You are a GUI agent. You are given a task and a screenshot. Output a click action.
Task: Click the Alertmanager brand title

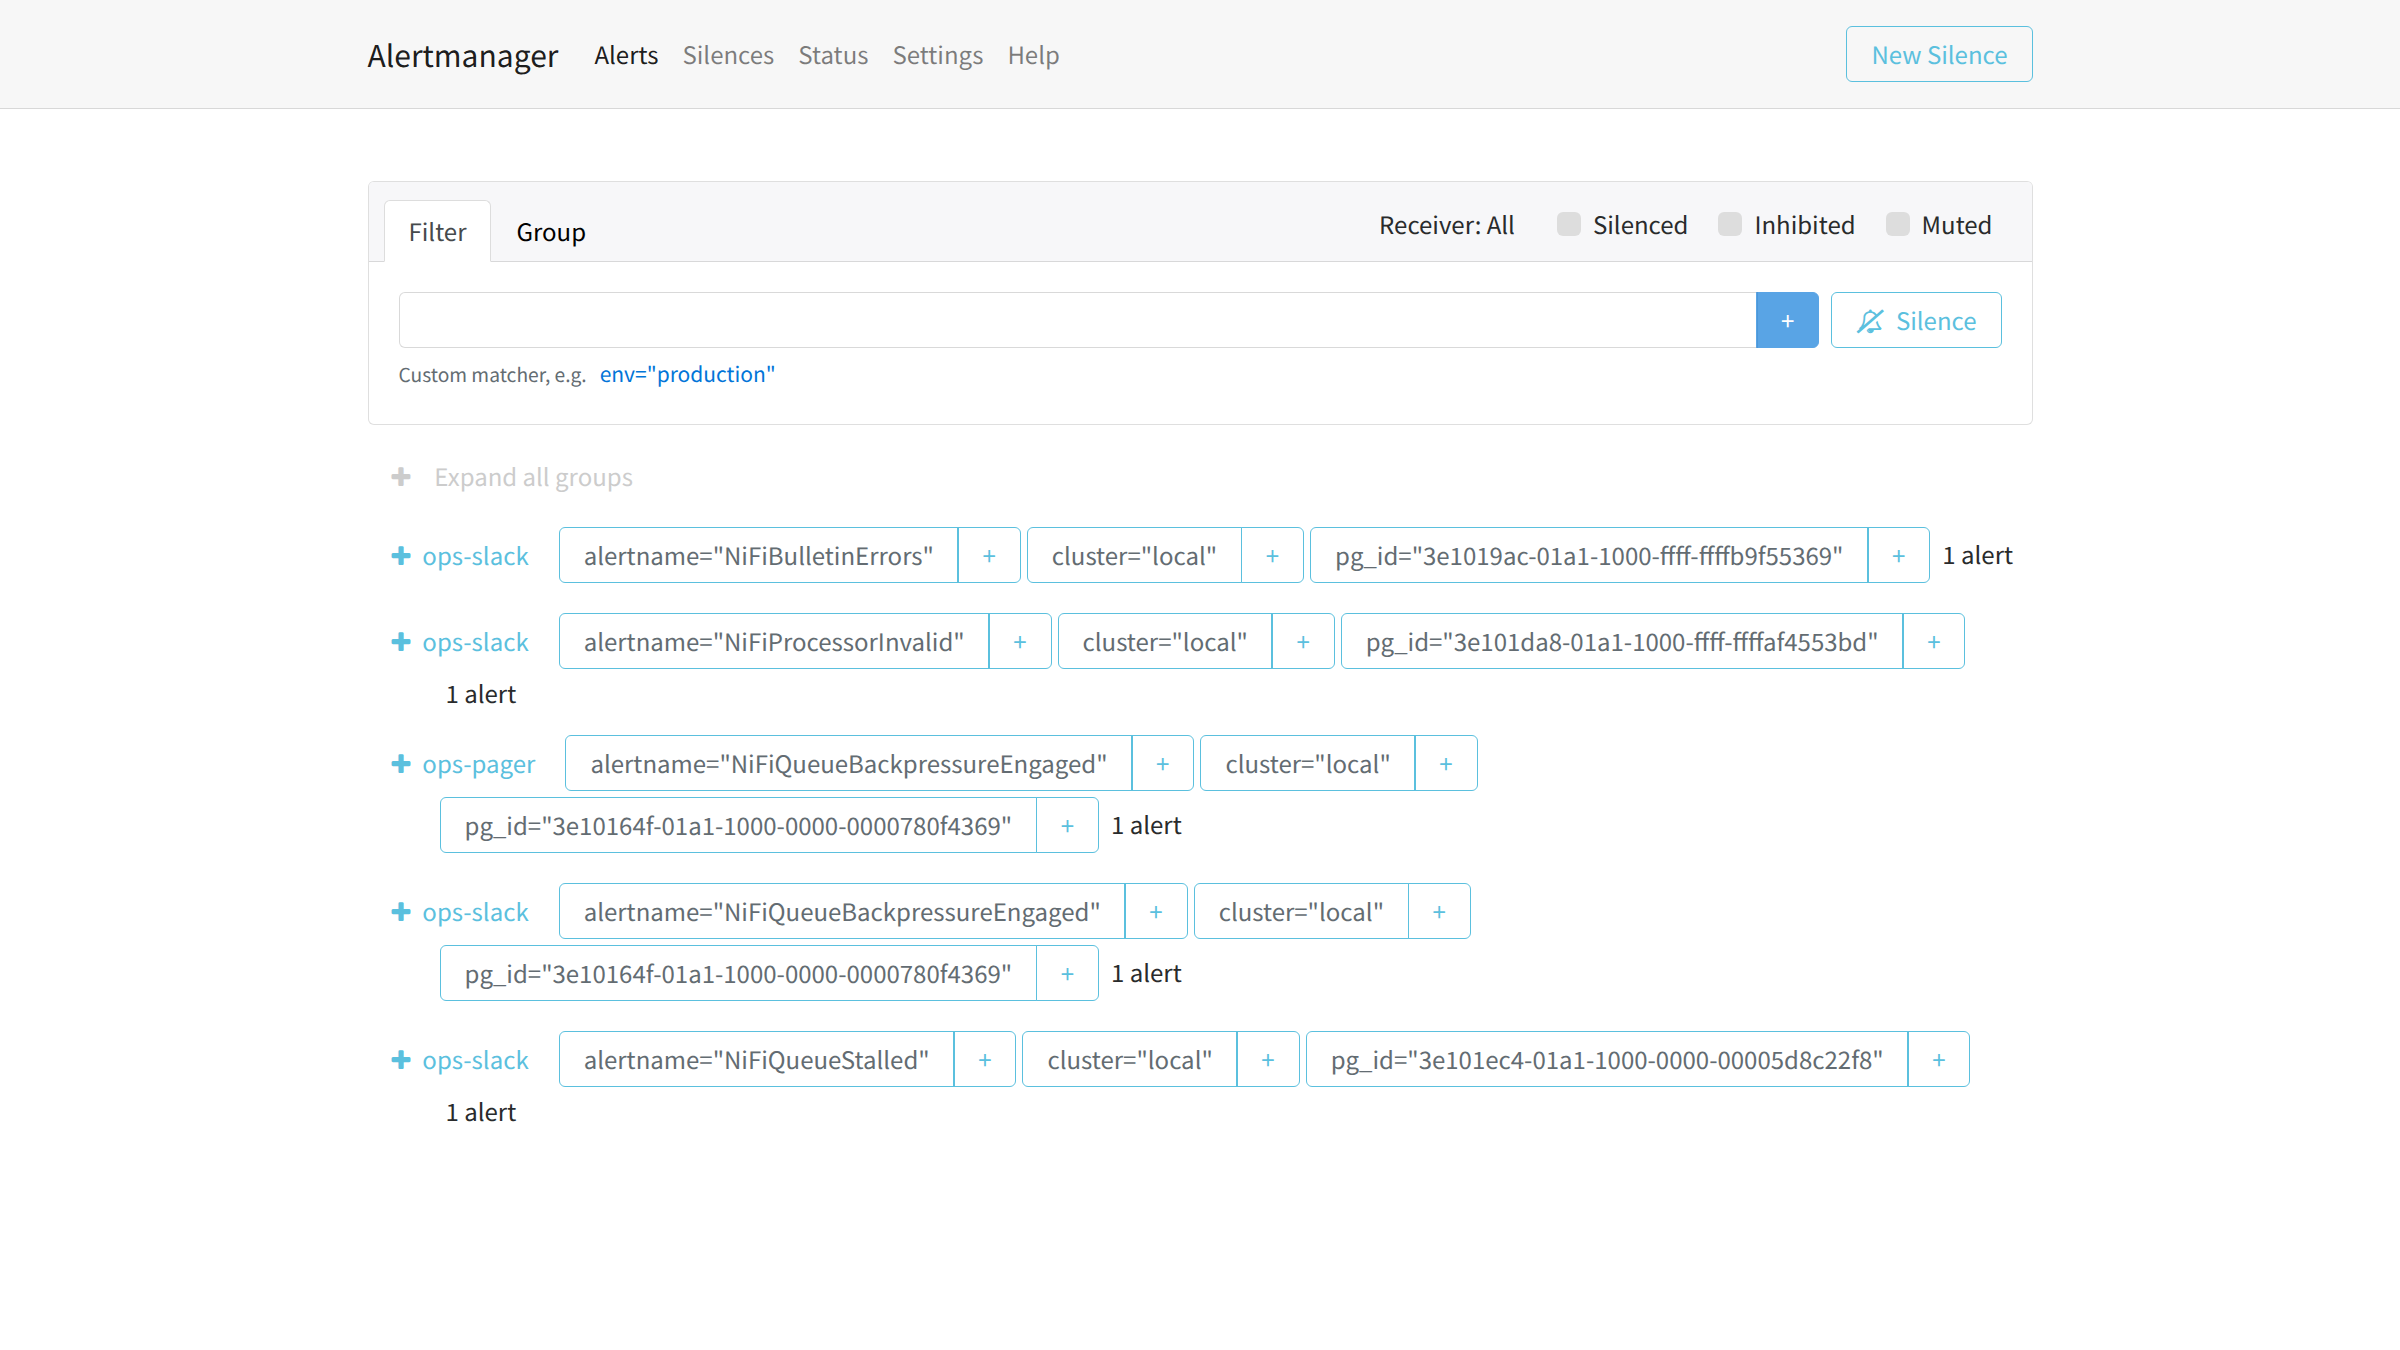click(462, 55)
